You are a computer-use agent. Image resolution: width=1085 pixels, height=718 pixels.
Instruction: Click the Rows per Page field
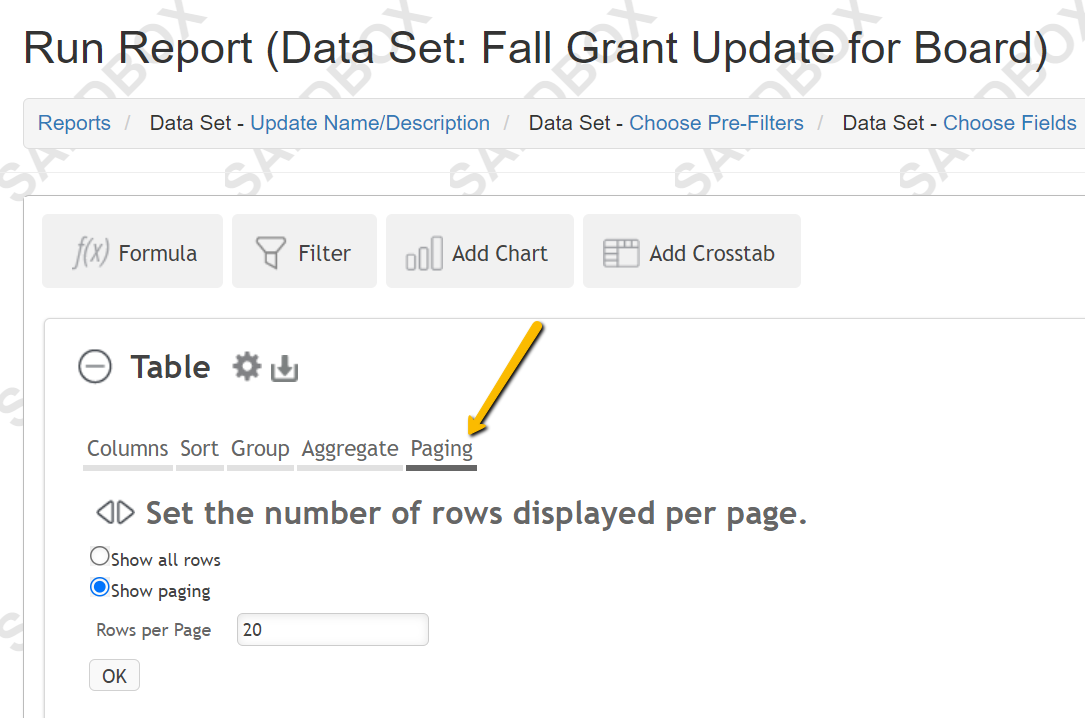coord(333,629)
